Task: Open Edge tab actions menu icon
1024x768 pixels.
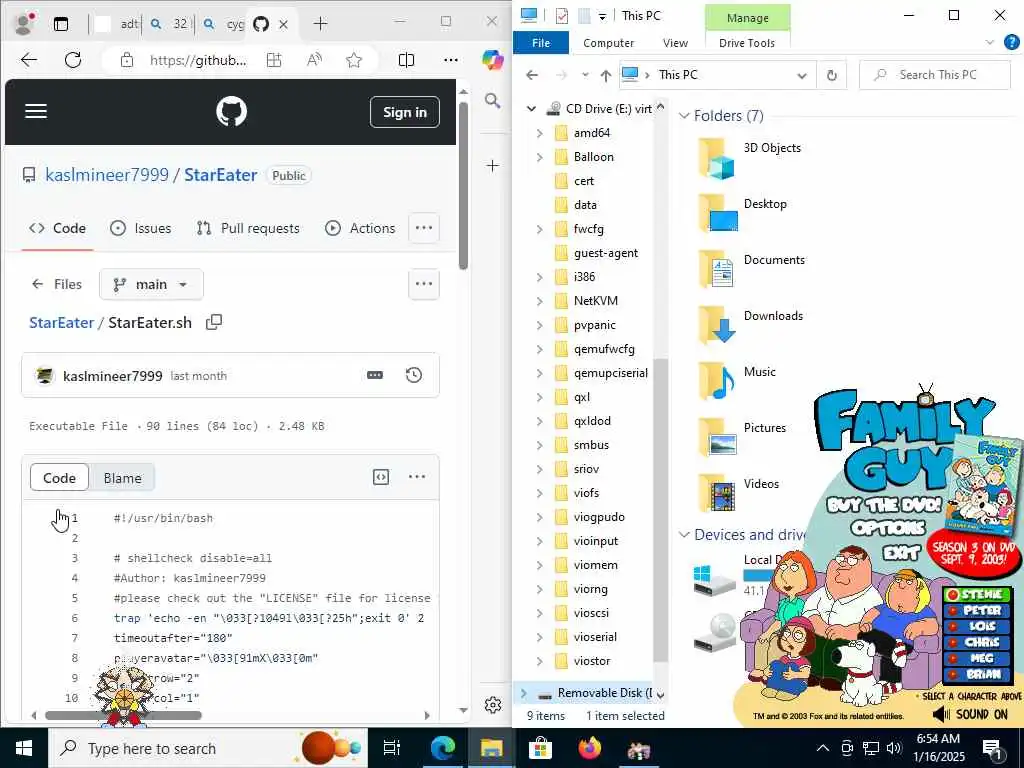Action: pyautogui.click(x=61, y=24)
